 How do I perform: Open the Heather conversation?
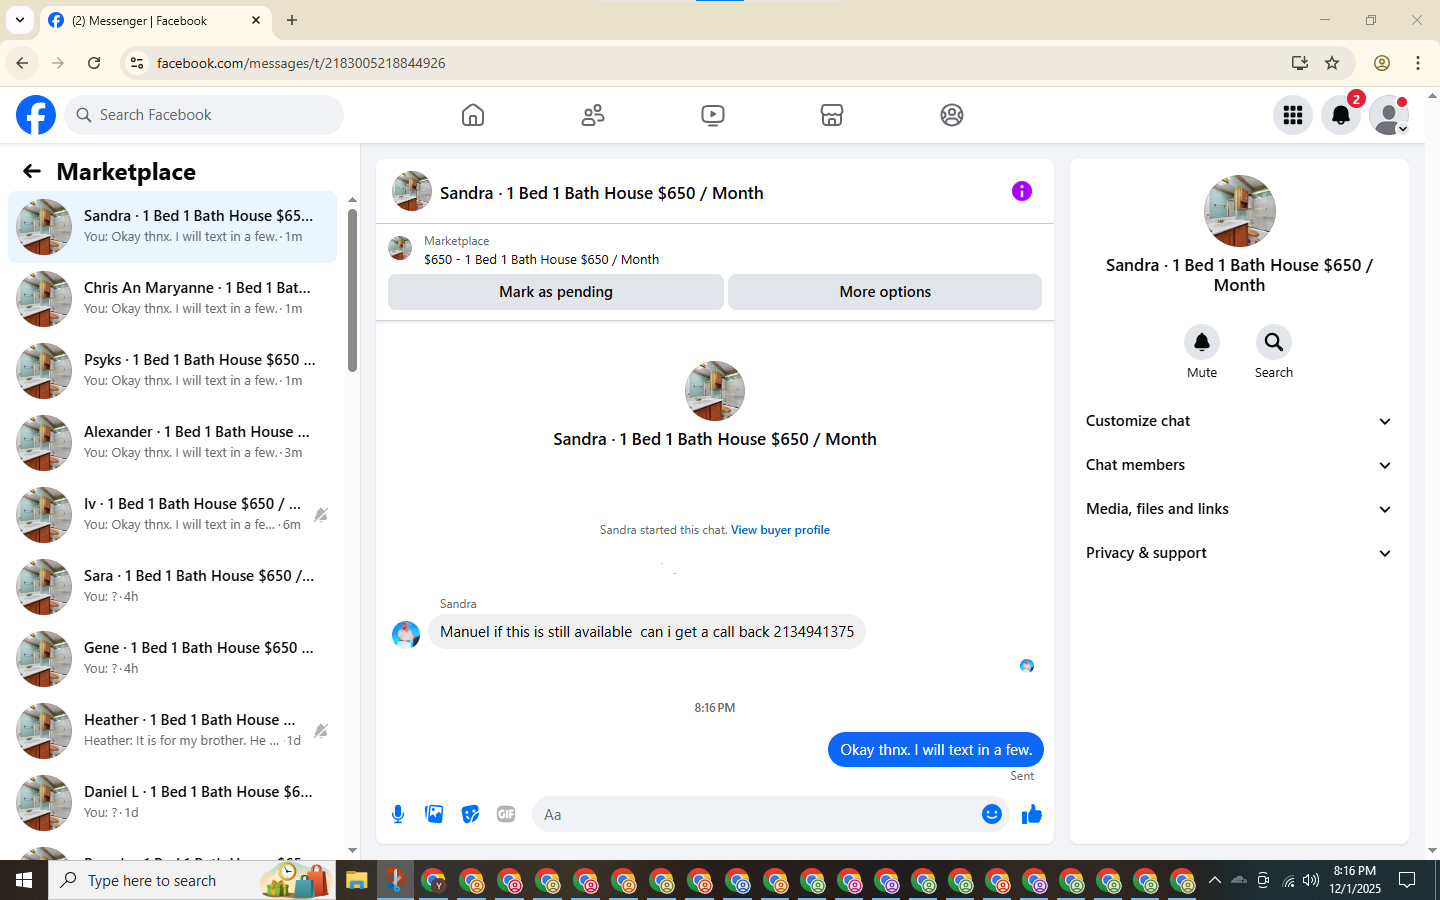click(172, 731)
